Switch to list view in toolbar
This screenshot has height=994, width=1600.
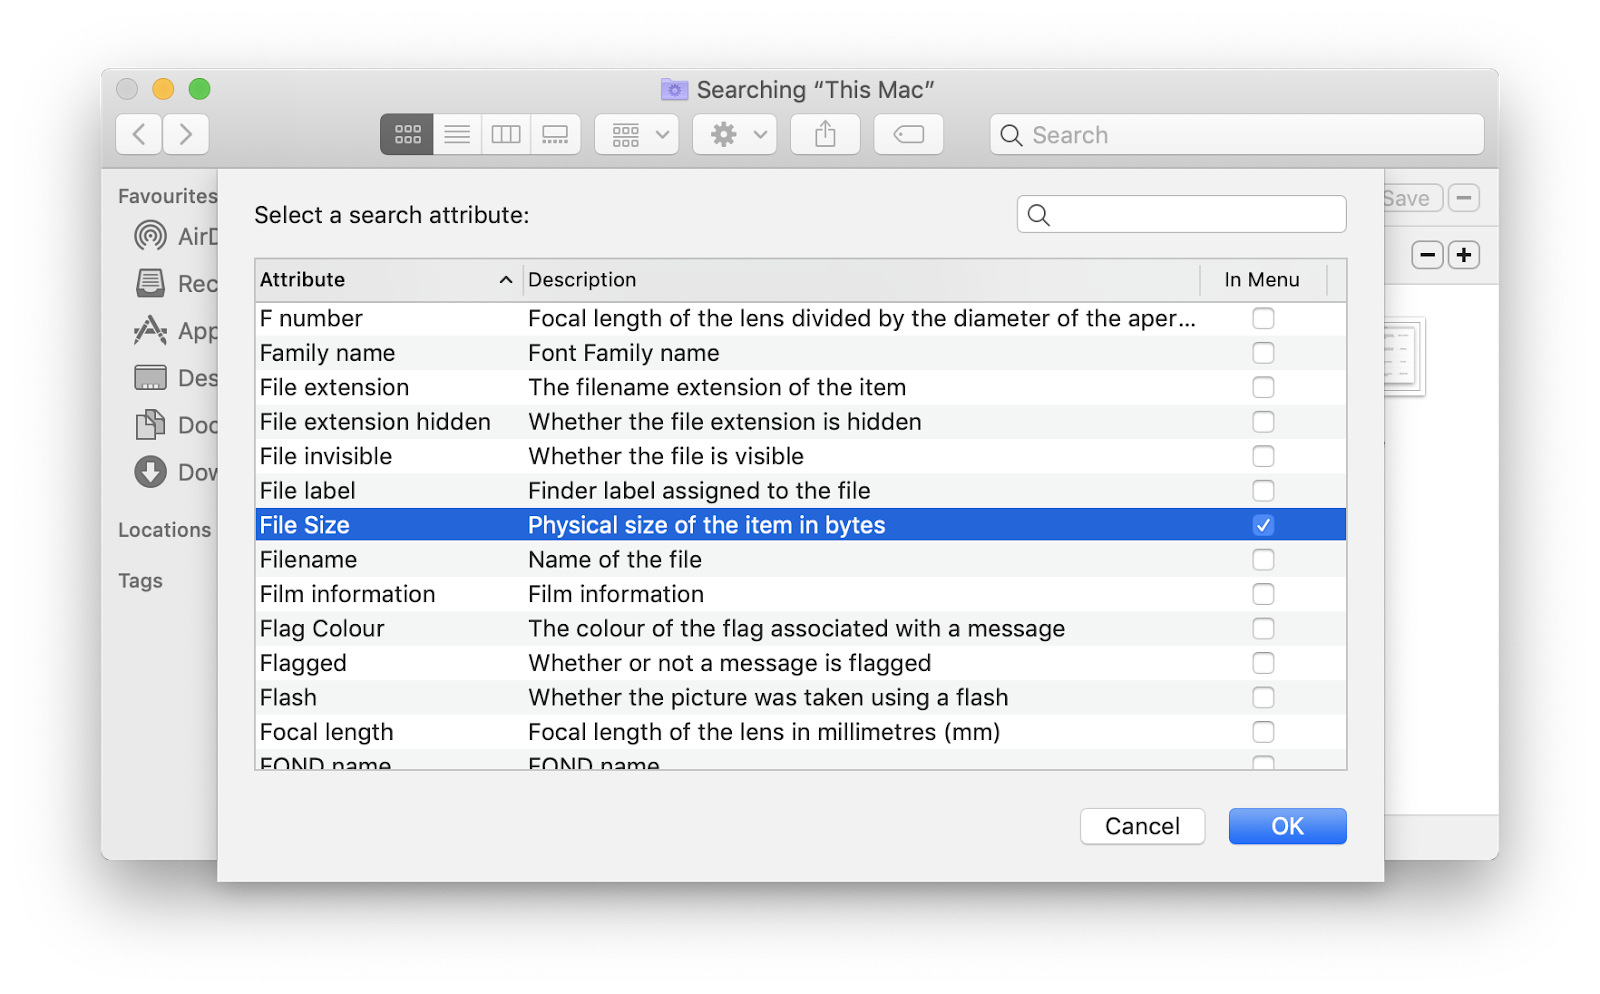[457, 135]
